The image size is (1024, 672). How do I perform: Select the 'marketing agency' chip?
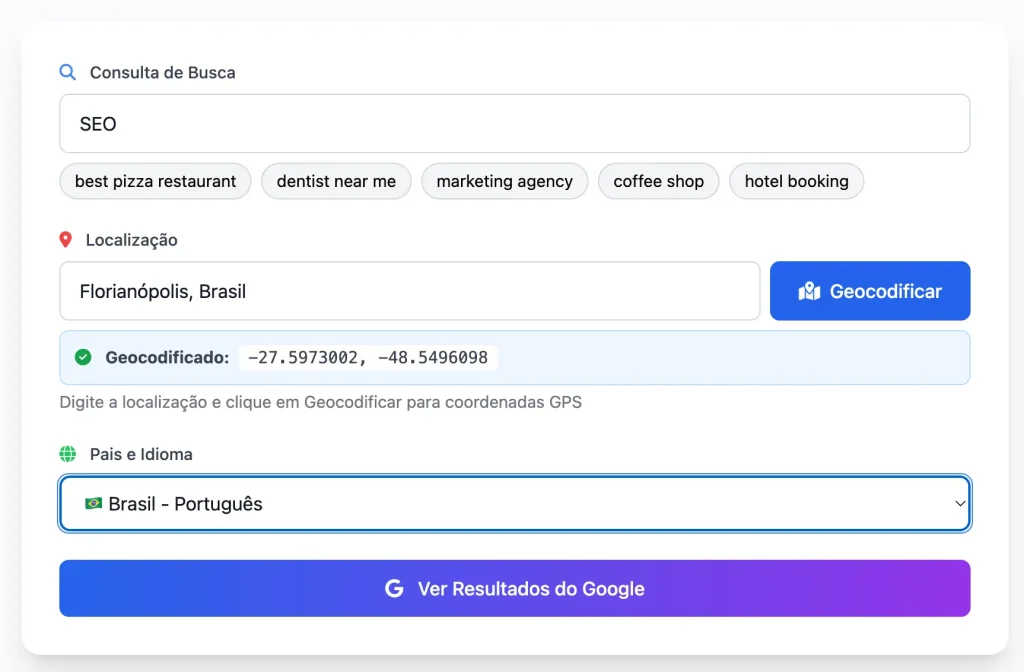tap(504, 181)
